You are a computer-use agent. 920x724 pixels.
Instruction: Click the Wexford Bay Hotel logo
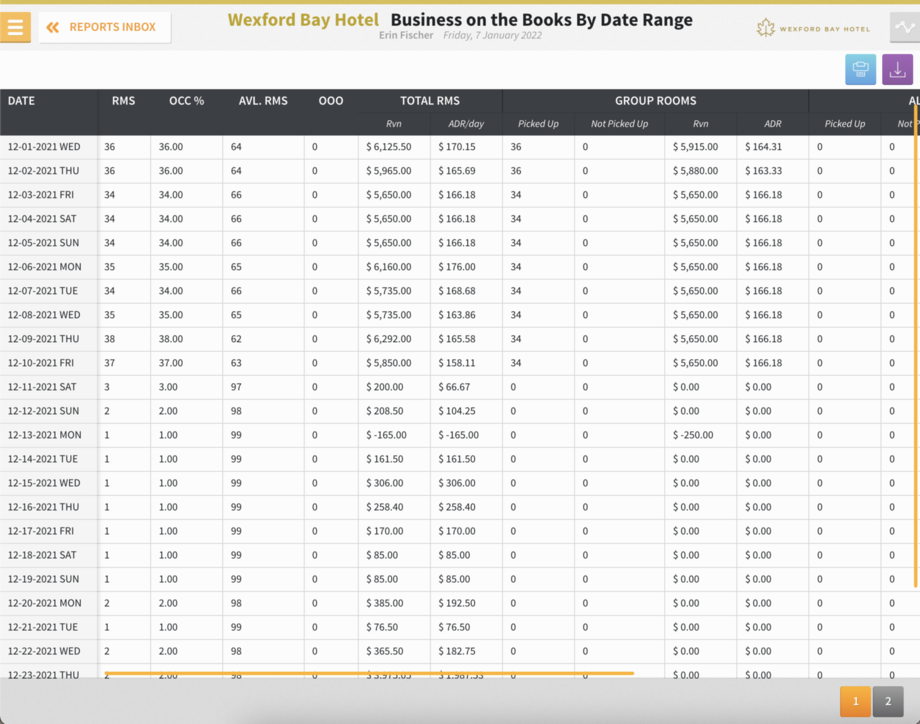(x=813, y=28)
